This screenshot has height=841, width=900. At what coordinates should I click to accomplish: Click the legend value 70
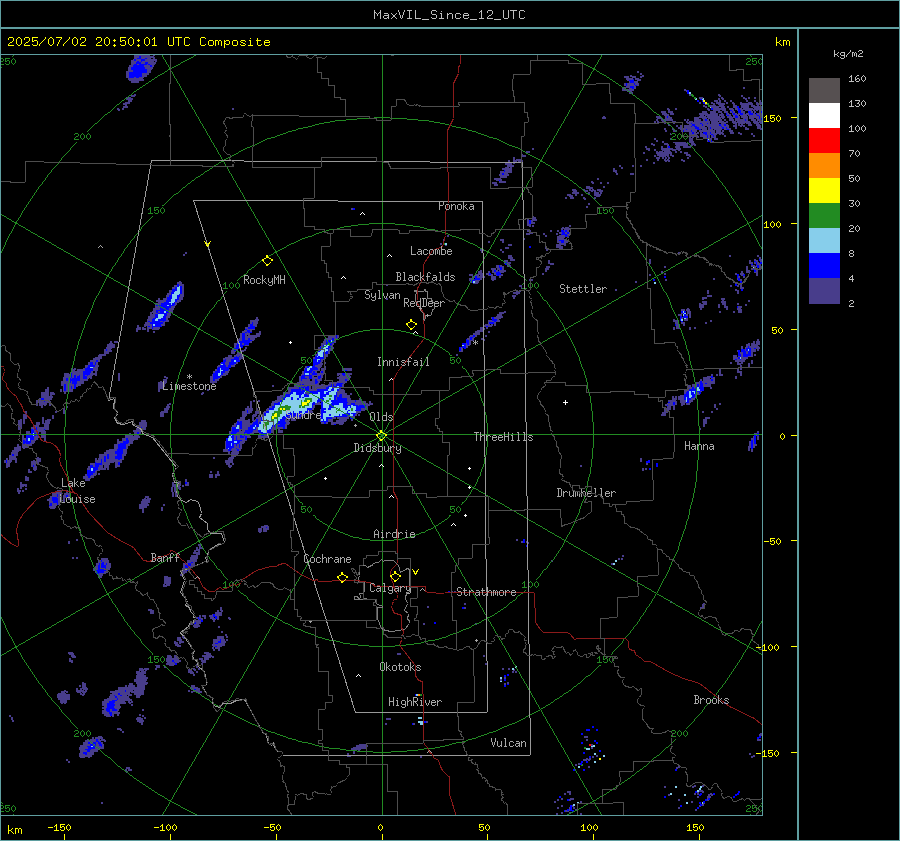coord(854,154)
